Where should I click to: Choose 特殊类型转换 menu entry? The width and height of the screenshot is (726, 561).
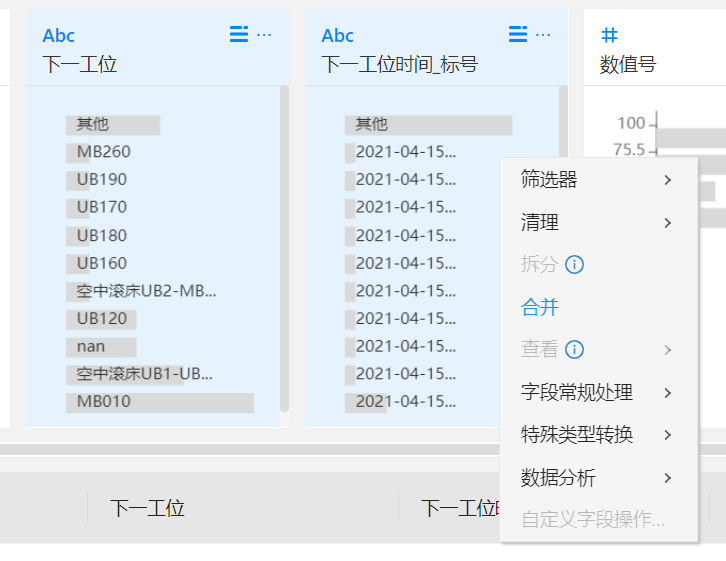(577, 435)
